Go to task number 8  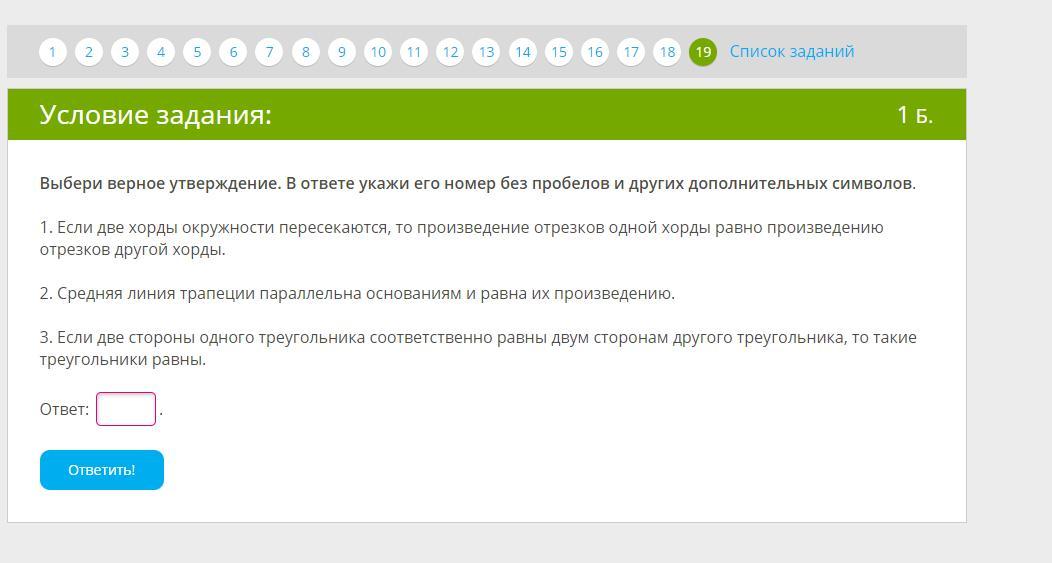305,52
